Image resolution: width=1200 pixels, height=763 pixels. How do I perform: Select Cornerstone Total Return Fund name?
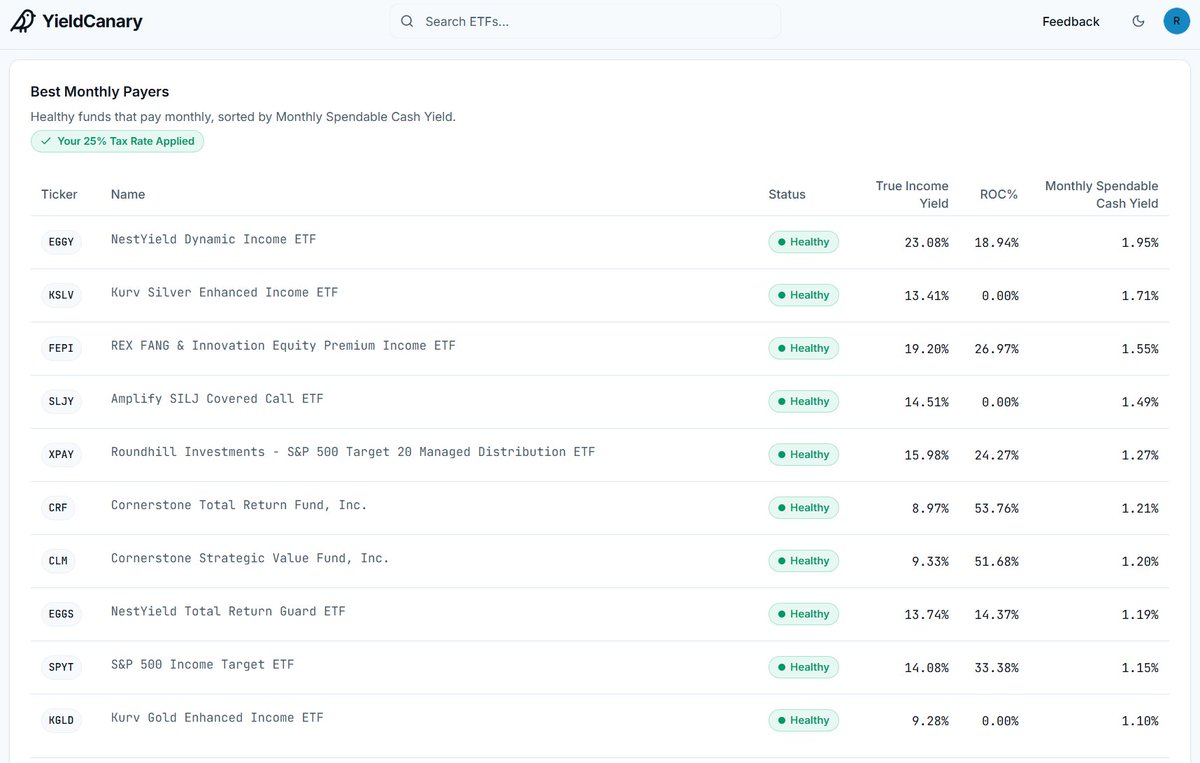239,505
